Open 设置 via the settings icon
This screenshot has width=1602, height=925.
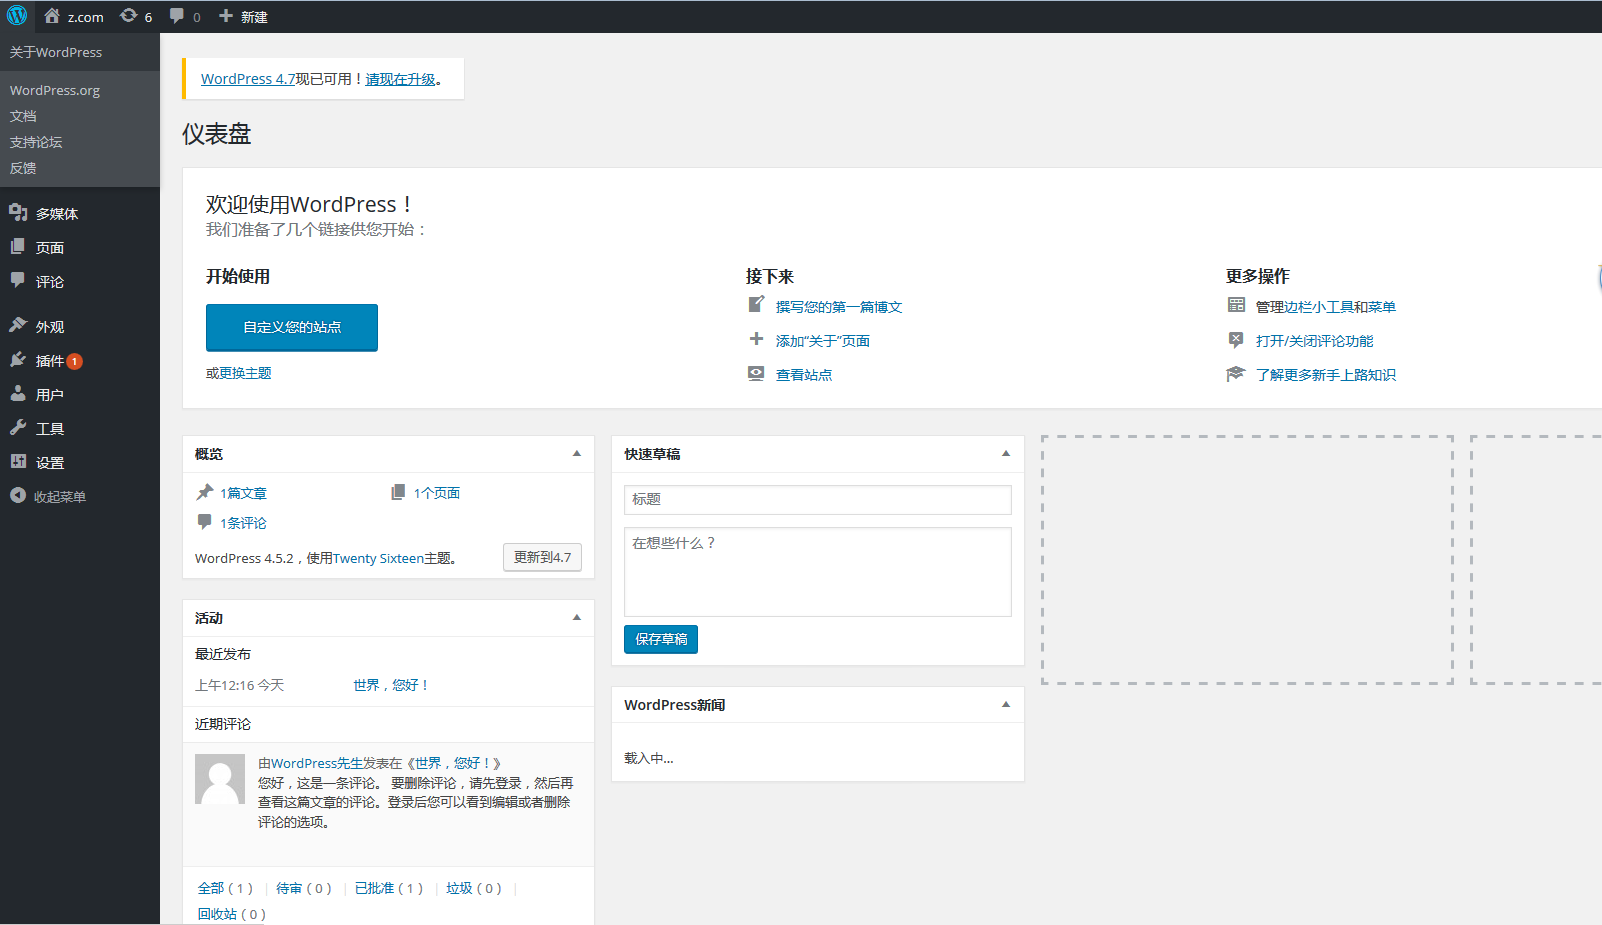pyautogui.click(x=19, y=462)
